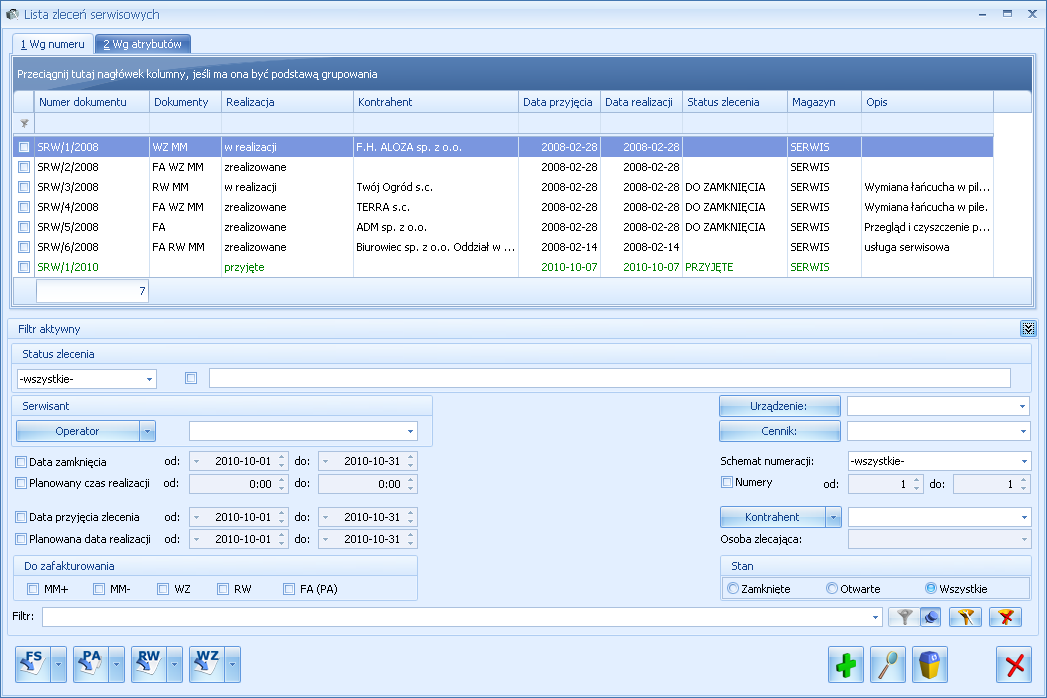
Task: Open selected order with magnifier icon
Action: pyautogui.click(x=887, y=664)
